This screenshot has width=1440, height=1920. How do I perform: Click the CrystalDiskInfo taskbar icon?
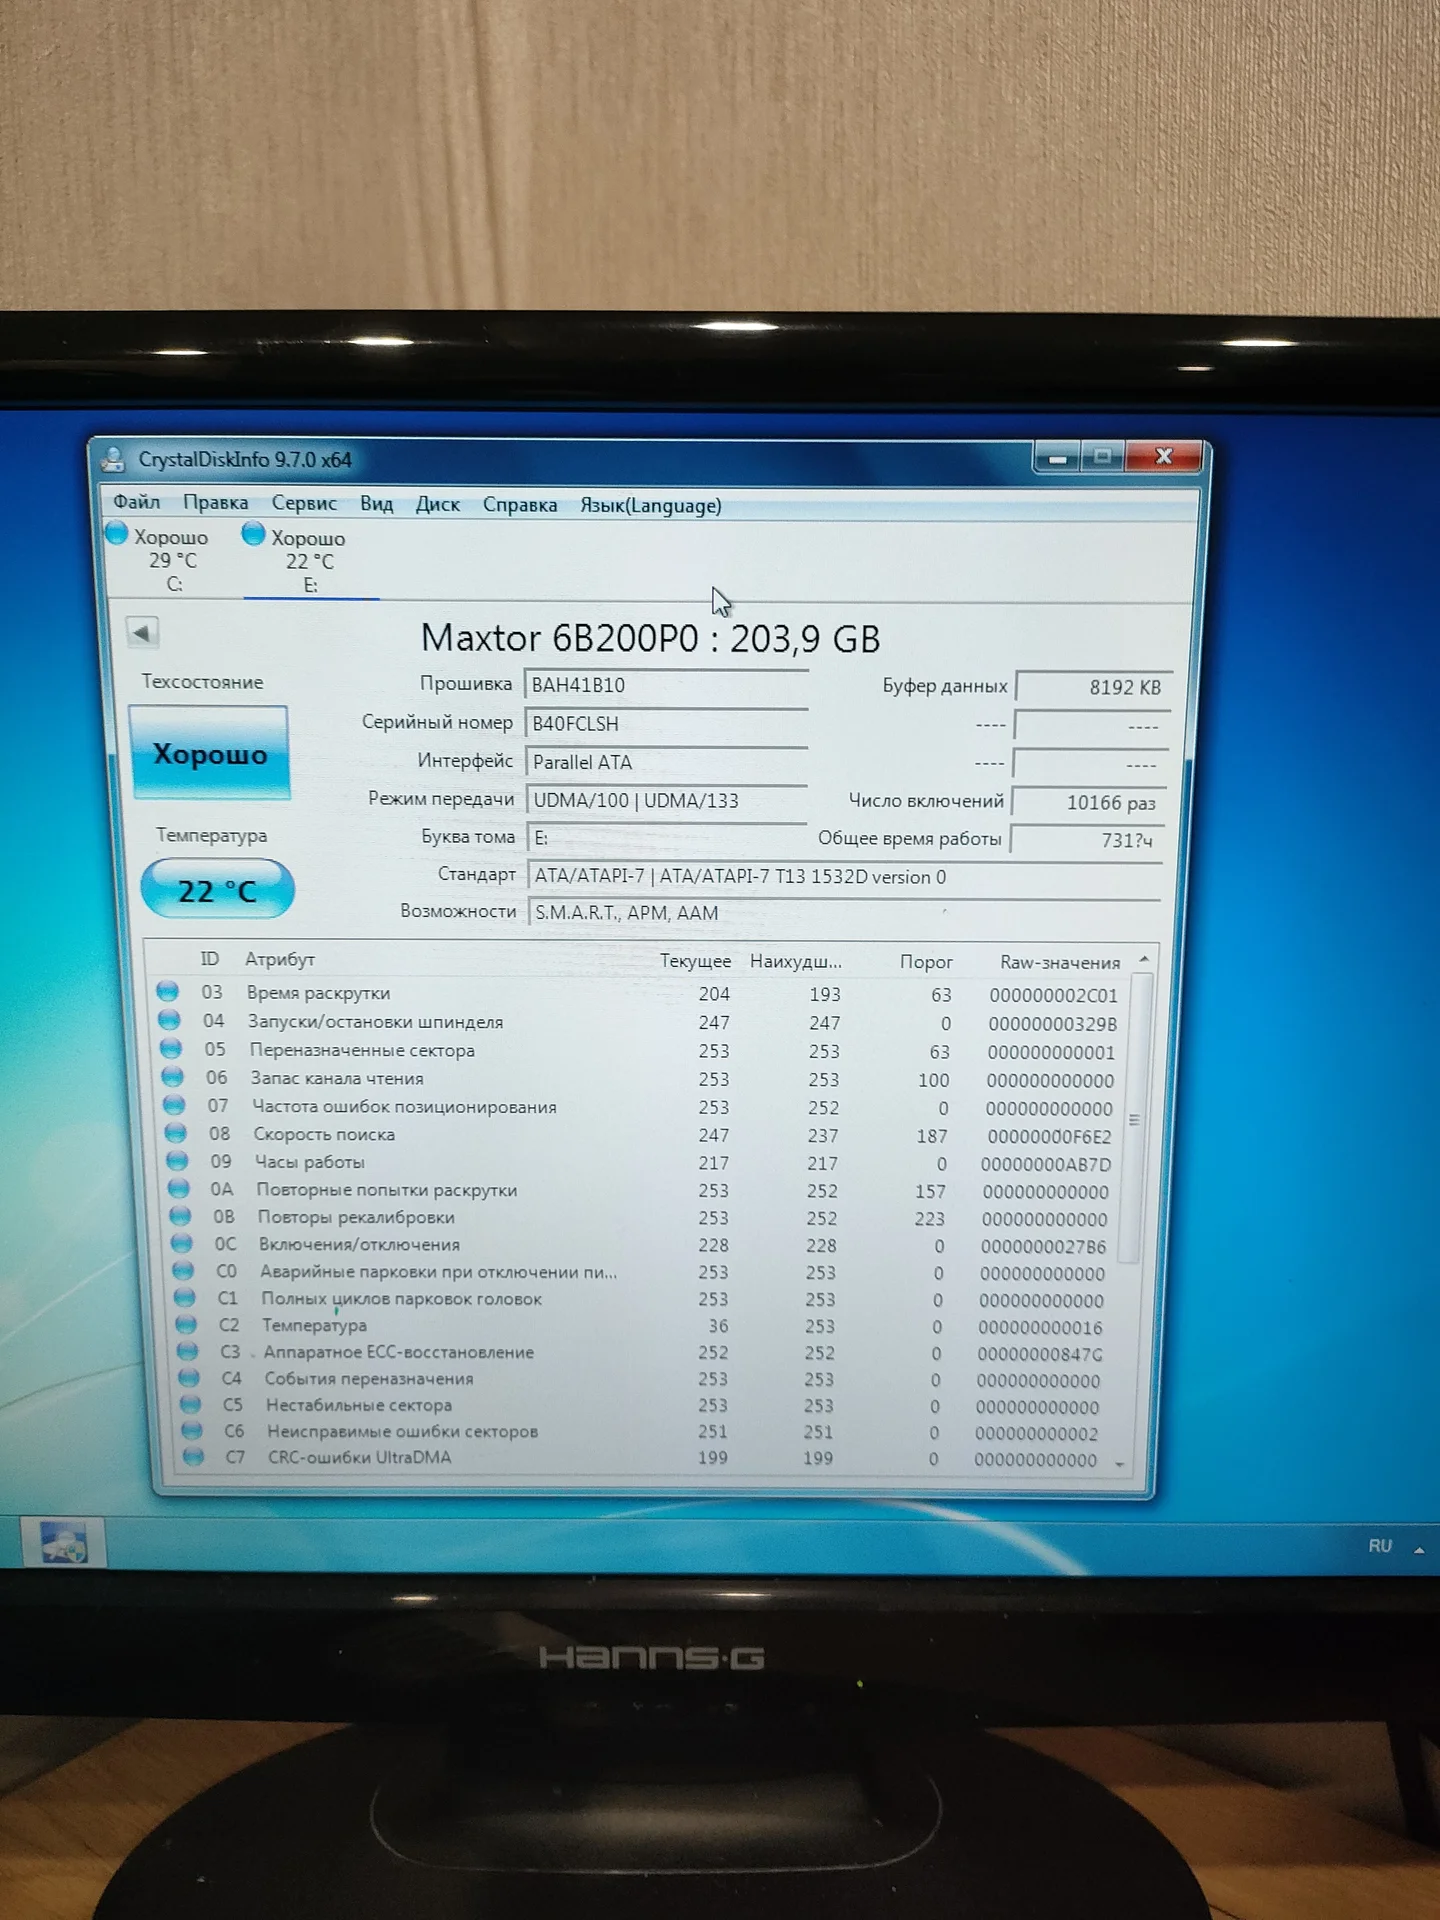point(65,1542)
